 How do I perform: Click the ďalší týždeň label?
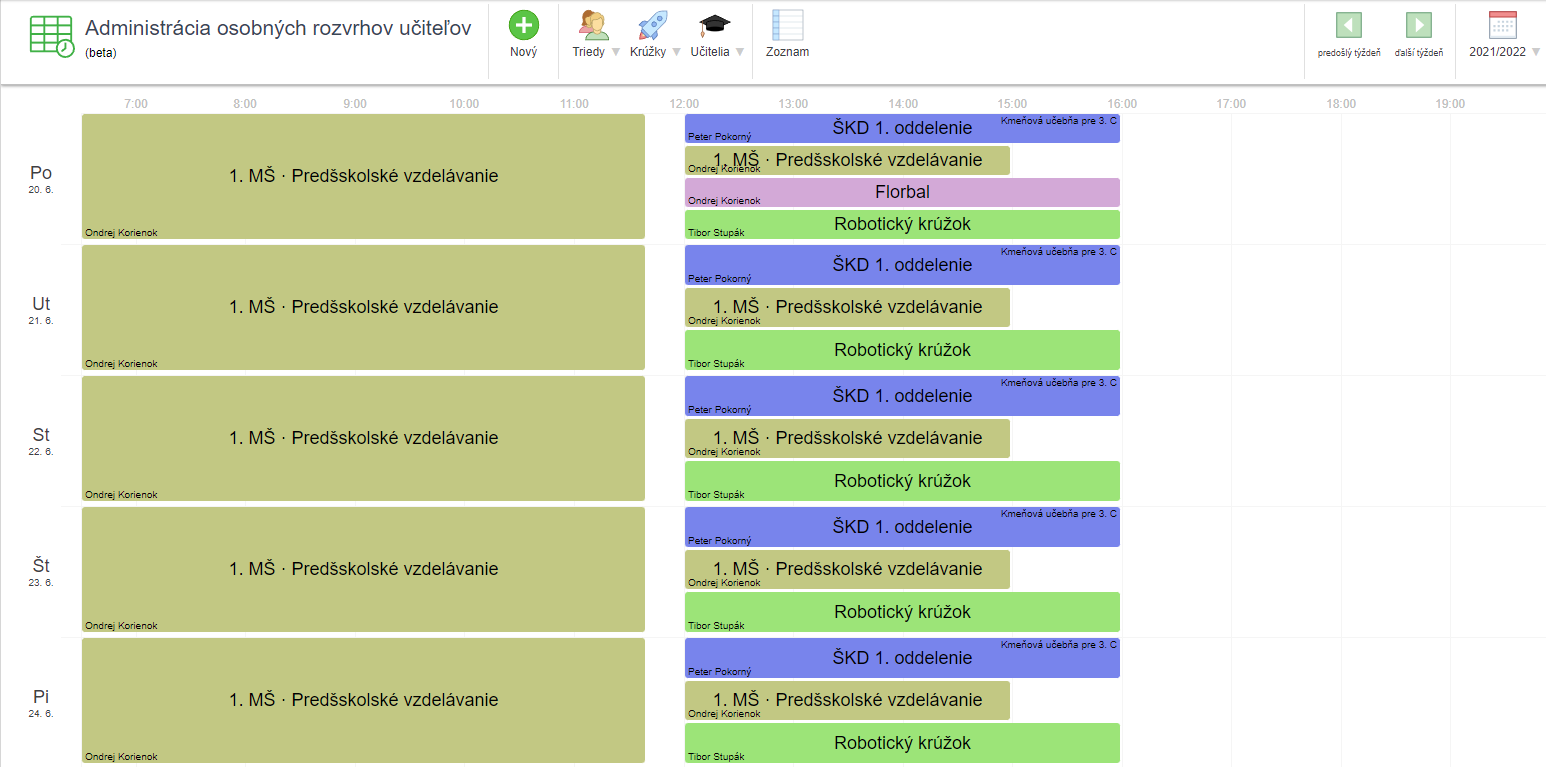pyautogui.click(x=1418, y=53)
